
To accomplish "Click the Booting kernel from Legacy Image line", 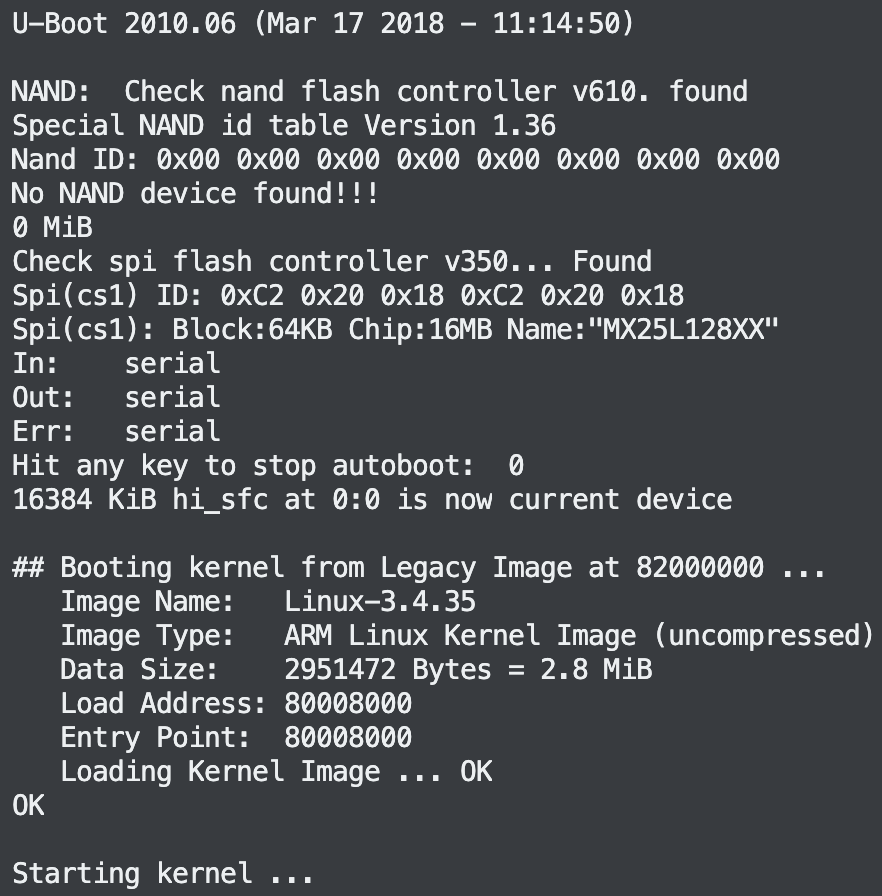I will (418, 567).
